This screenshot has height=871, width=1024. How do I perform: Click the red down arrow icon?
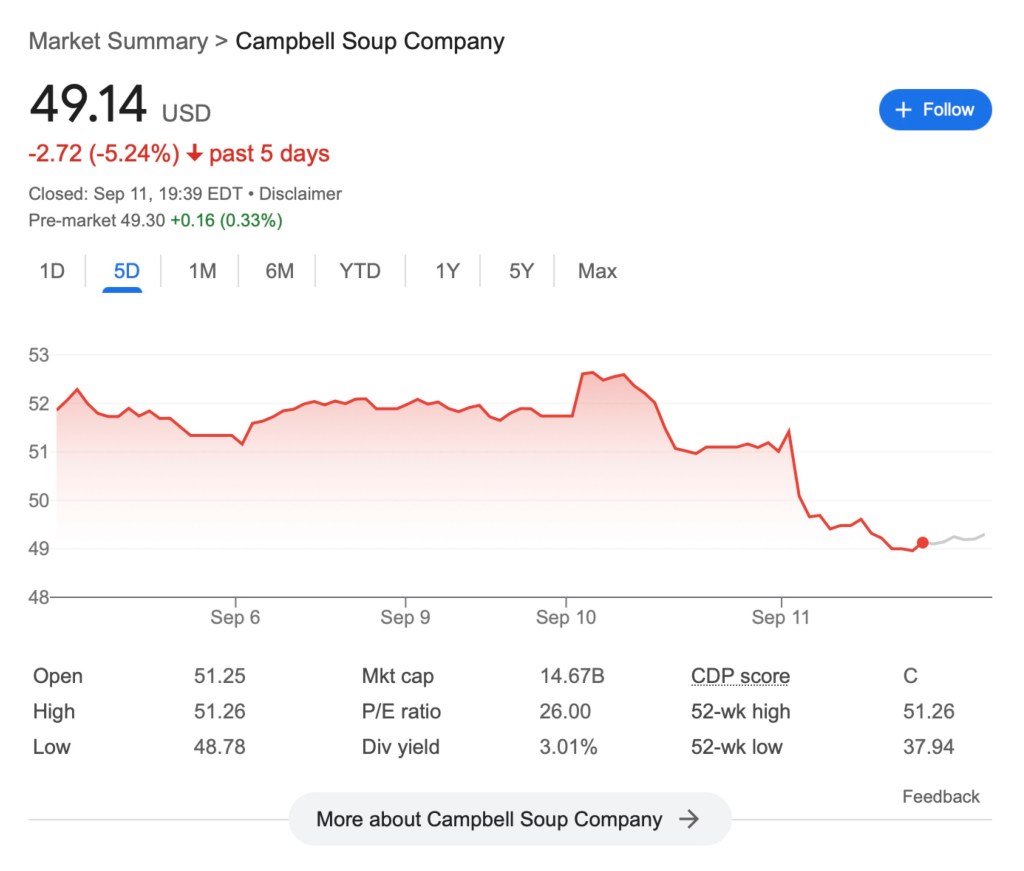194,154
